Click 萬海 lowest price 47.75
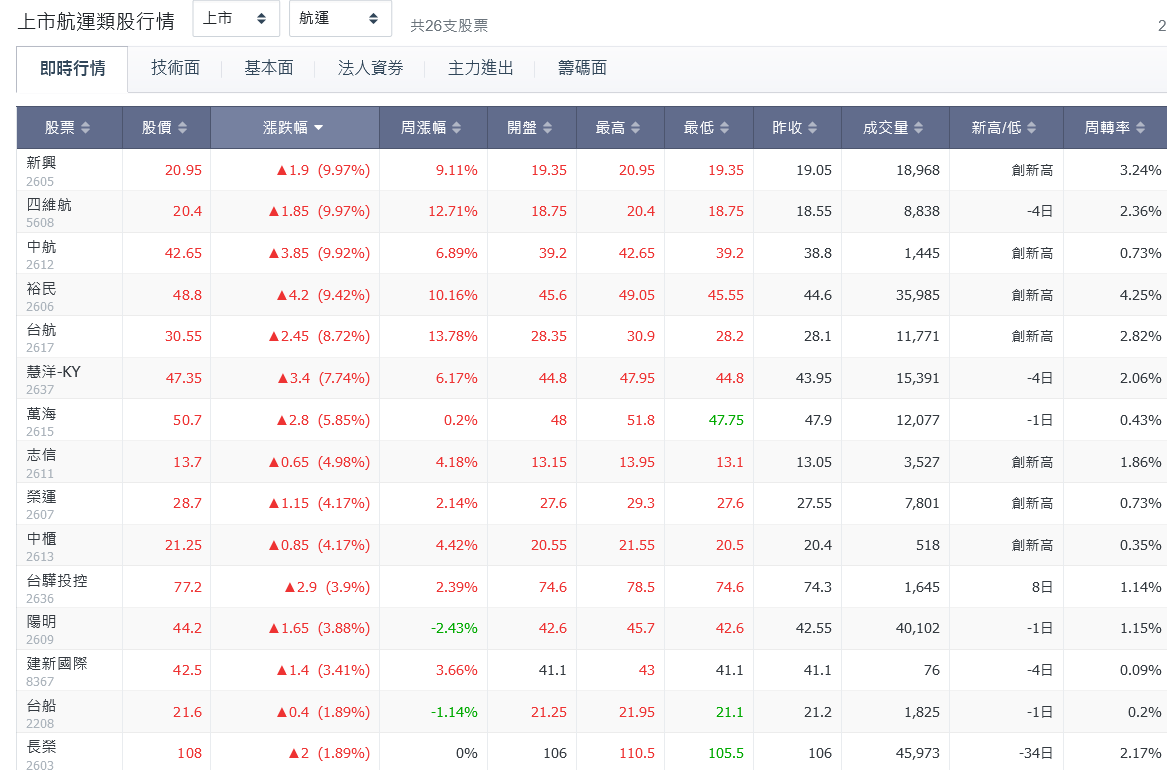This screenshot has height=770, width=1167. 726,420
